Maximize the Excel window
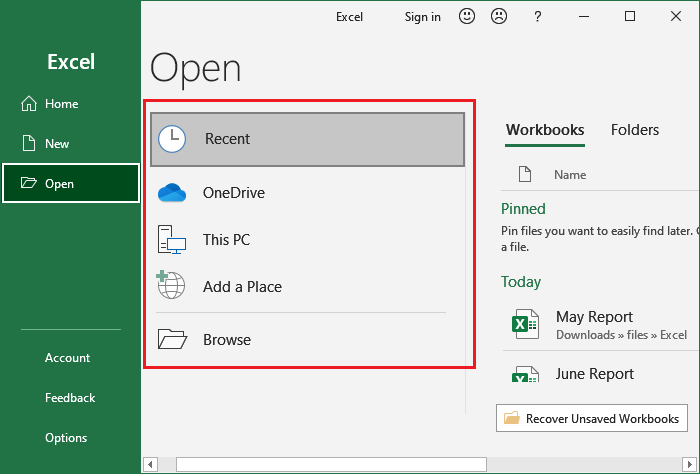The height and width of the screenshot is (474, 700). pos(630,17)
